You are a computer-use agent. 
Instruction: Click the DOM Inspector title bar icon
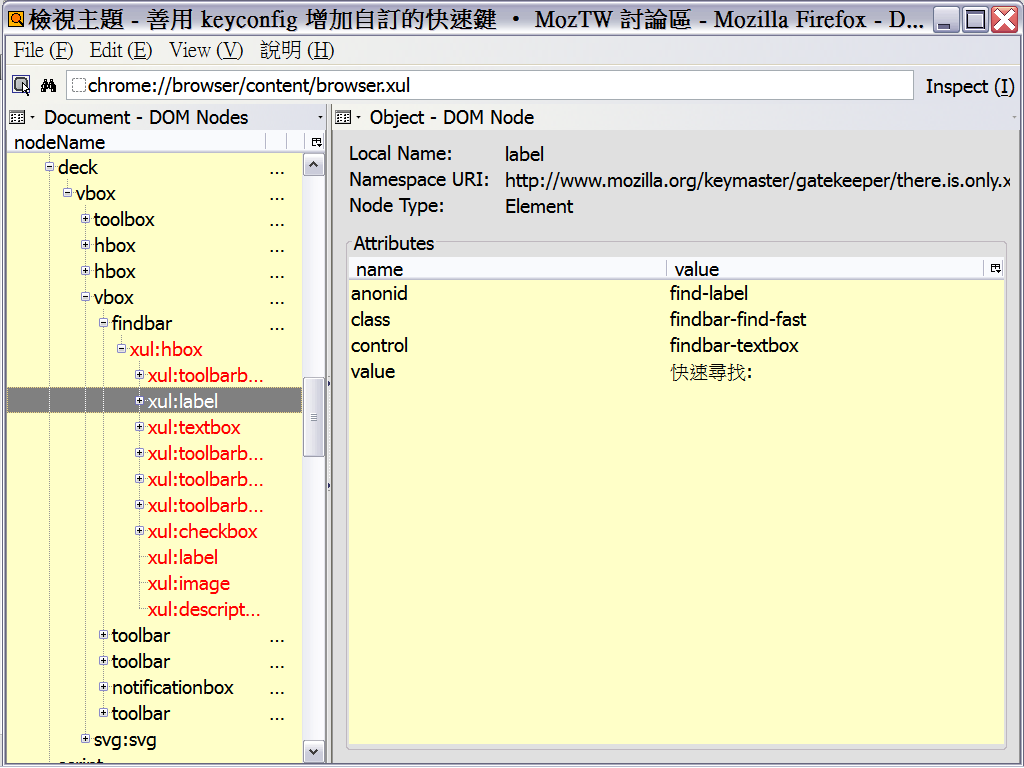click(16, 20)
